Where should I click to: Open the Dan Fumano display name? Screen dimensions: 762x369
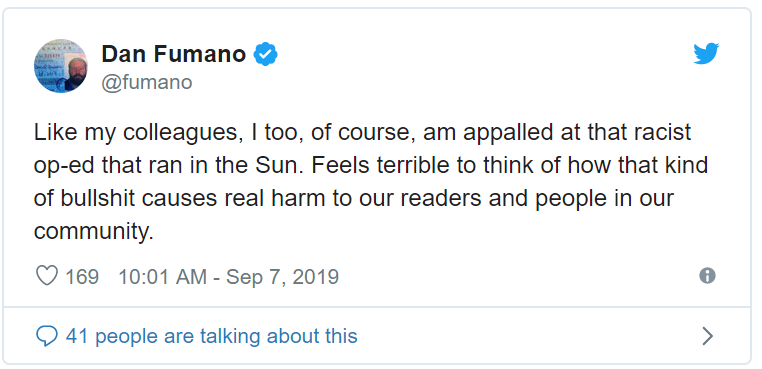(x=173, y=53)
